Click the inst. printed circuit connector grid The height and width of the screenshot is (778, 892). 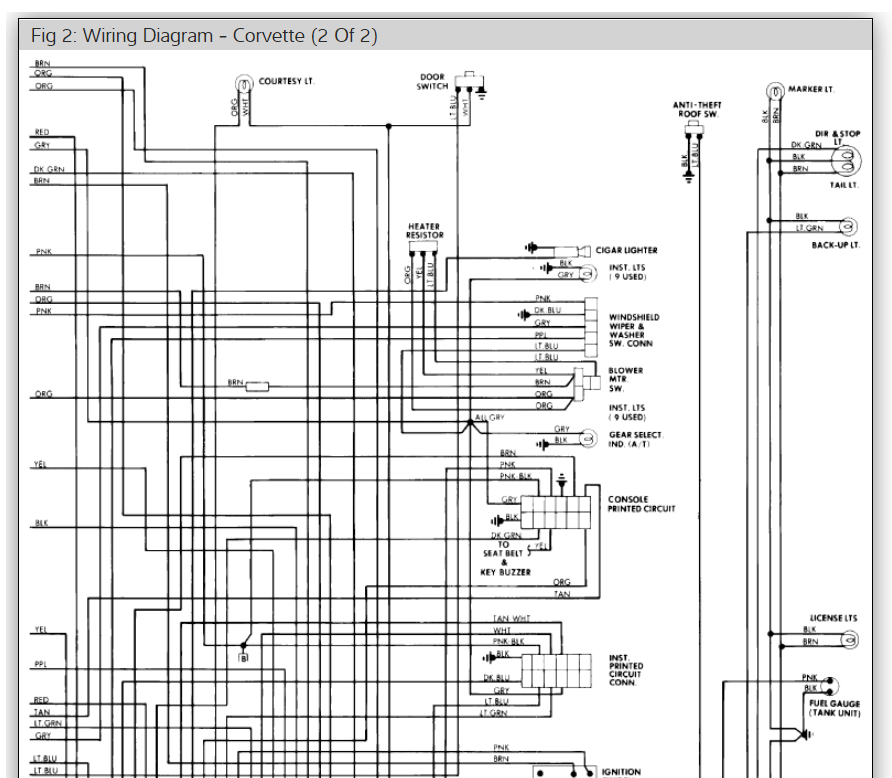tap(556, 671)
